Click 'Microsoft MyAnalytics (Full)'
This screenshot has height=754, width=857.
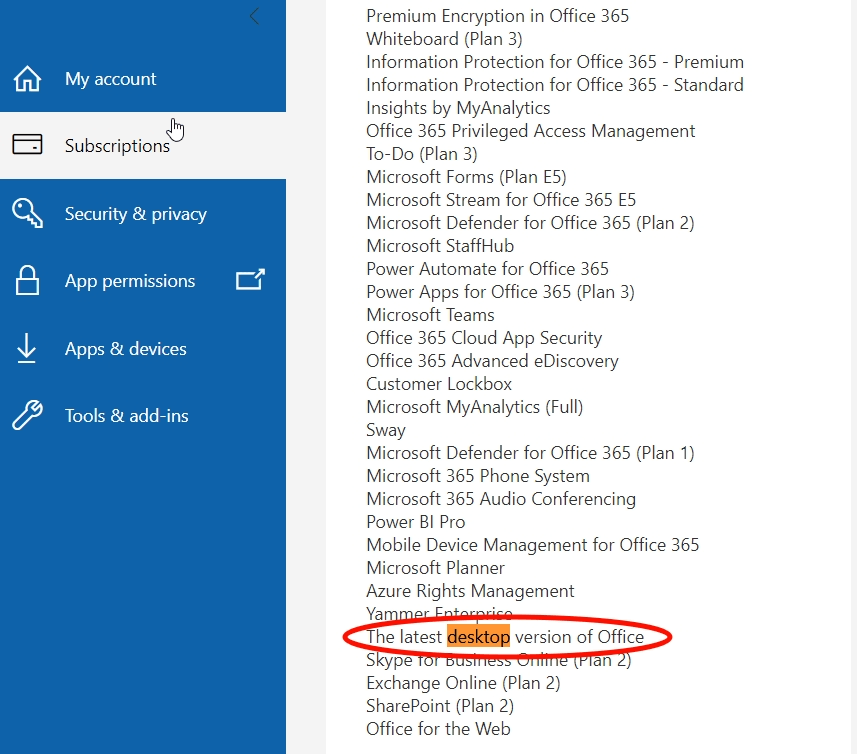[x=474, y=407]
